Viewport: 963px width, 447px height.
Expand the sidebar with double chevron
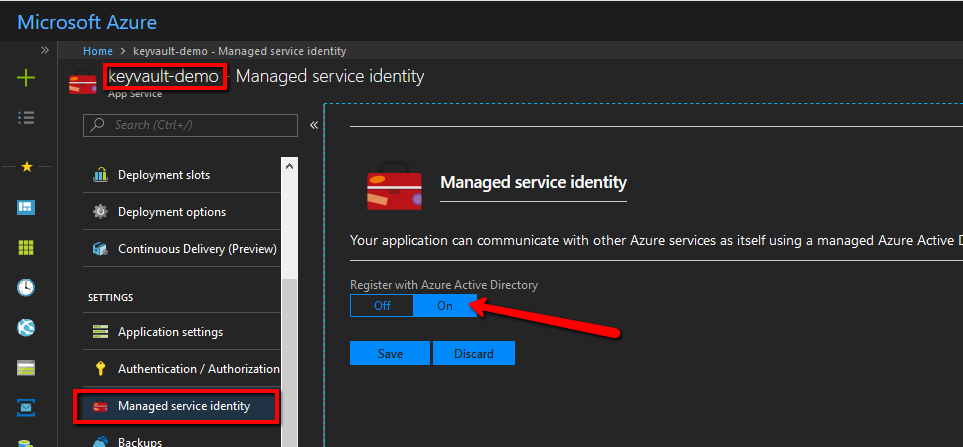44,50
